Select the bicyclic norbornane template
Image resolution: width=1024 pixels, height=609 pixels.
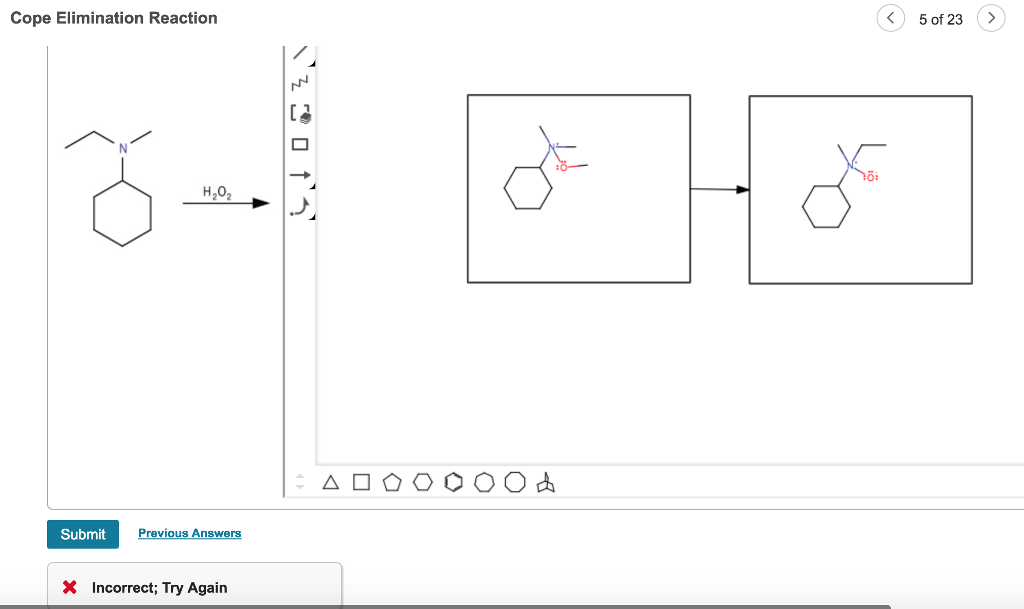545,482
